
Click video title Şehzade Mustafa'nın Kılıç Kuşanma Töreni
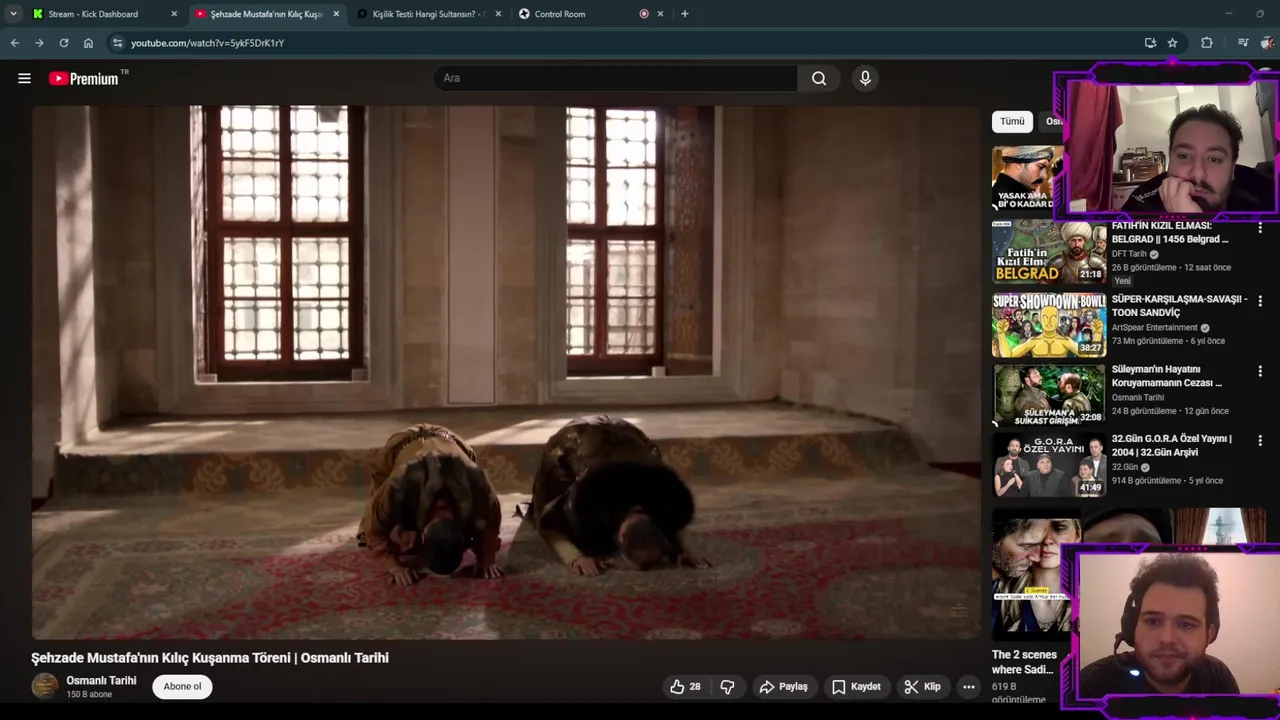pos(210,657)
